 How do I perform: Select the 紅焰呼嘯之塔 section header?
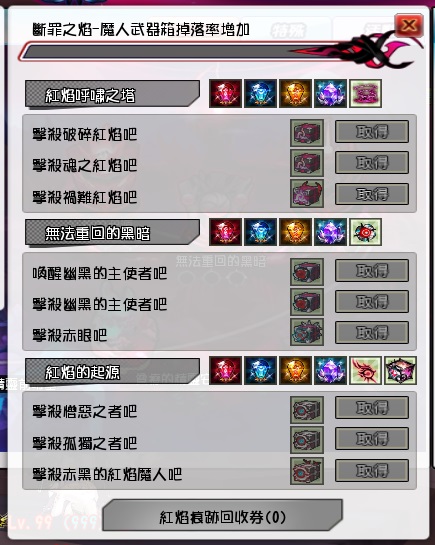[x=112, y=95]
